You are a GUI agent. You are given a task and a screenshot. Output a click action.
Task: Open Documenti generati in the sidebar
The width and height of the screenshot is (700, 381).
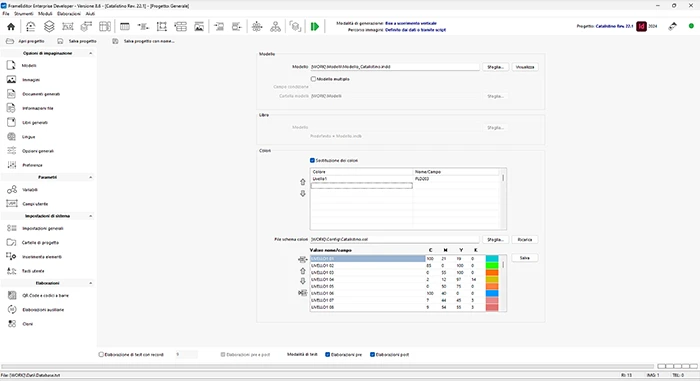click(x=41, y=94)
